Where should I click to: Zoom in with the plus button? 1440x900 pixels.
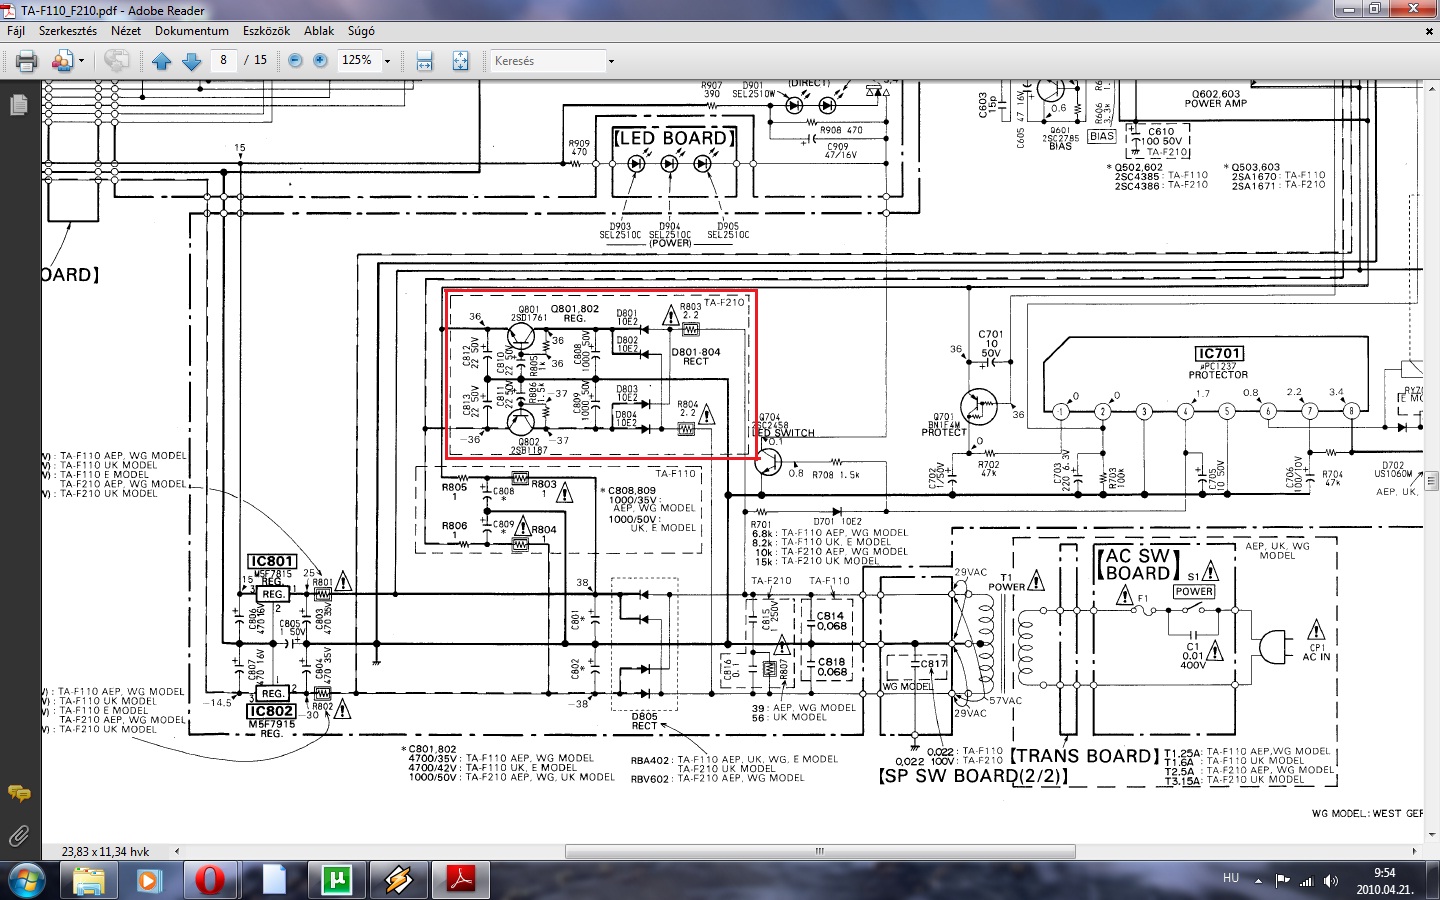click(x=320, y=61)
